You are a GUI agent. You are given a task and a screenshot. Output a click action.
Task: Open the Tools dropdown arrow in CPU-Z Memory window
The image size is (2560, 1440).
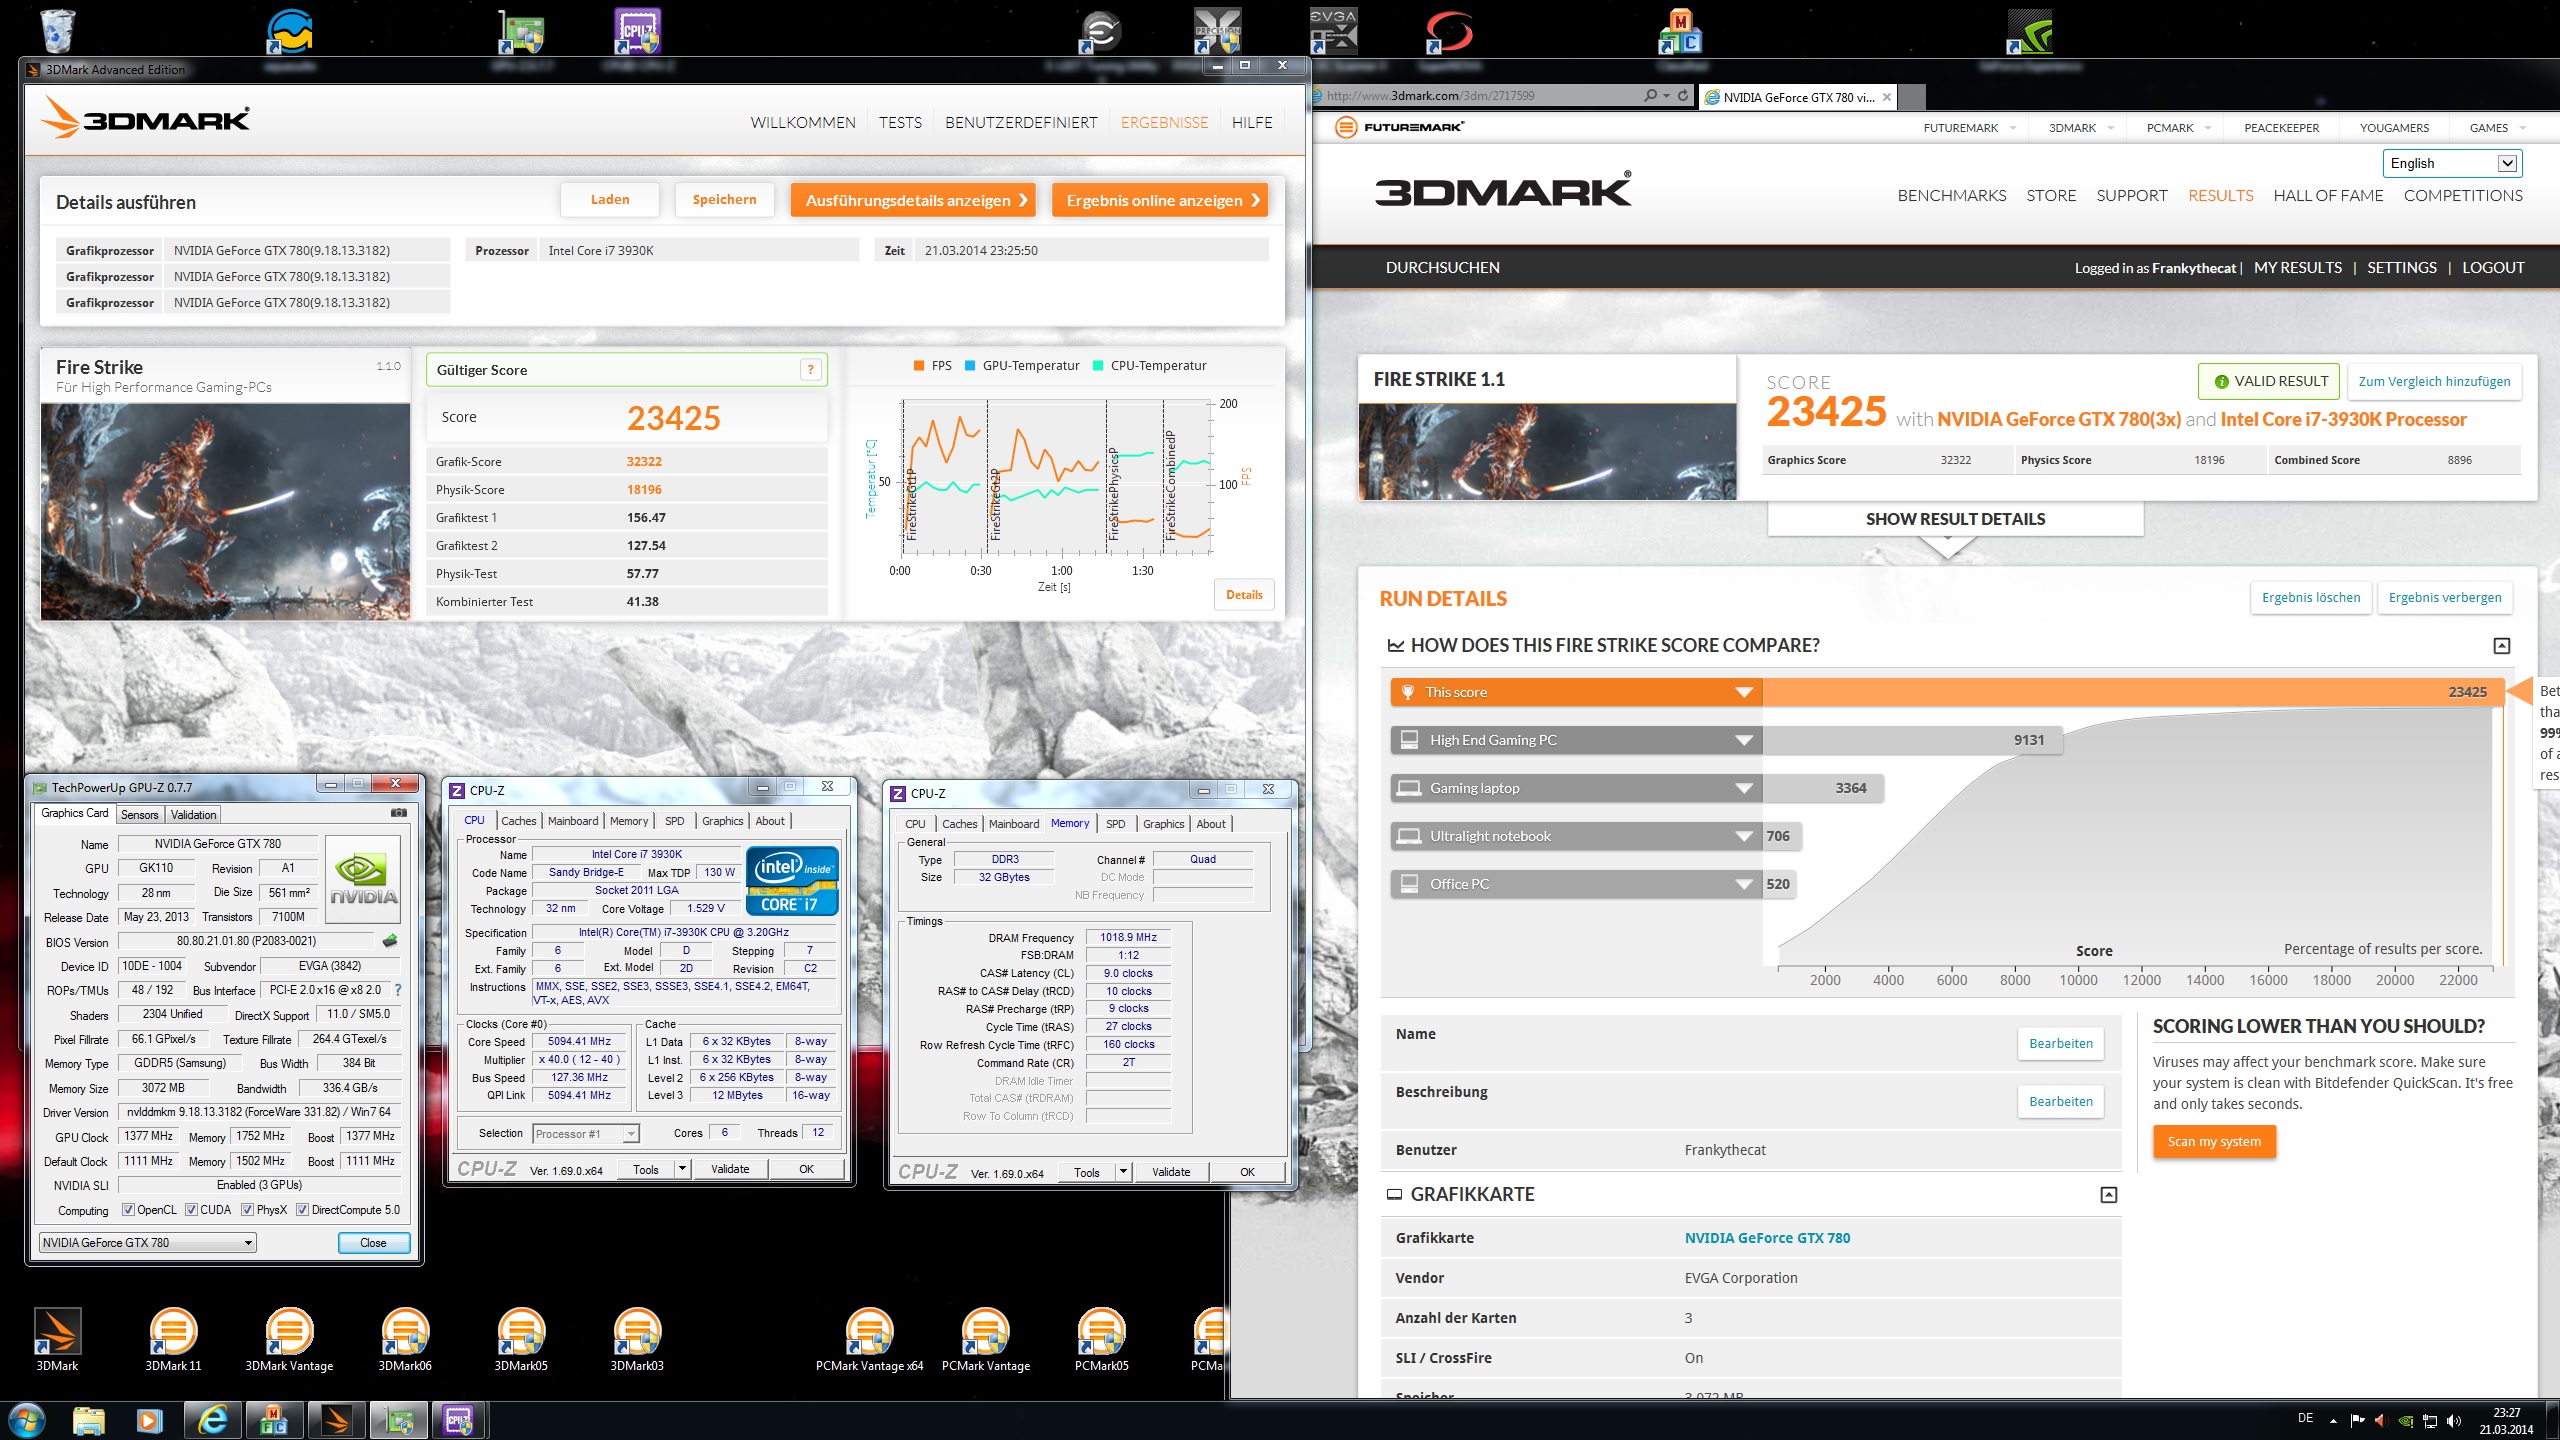[x=1123, y=1172]
